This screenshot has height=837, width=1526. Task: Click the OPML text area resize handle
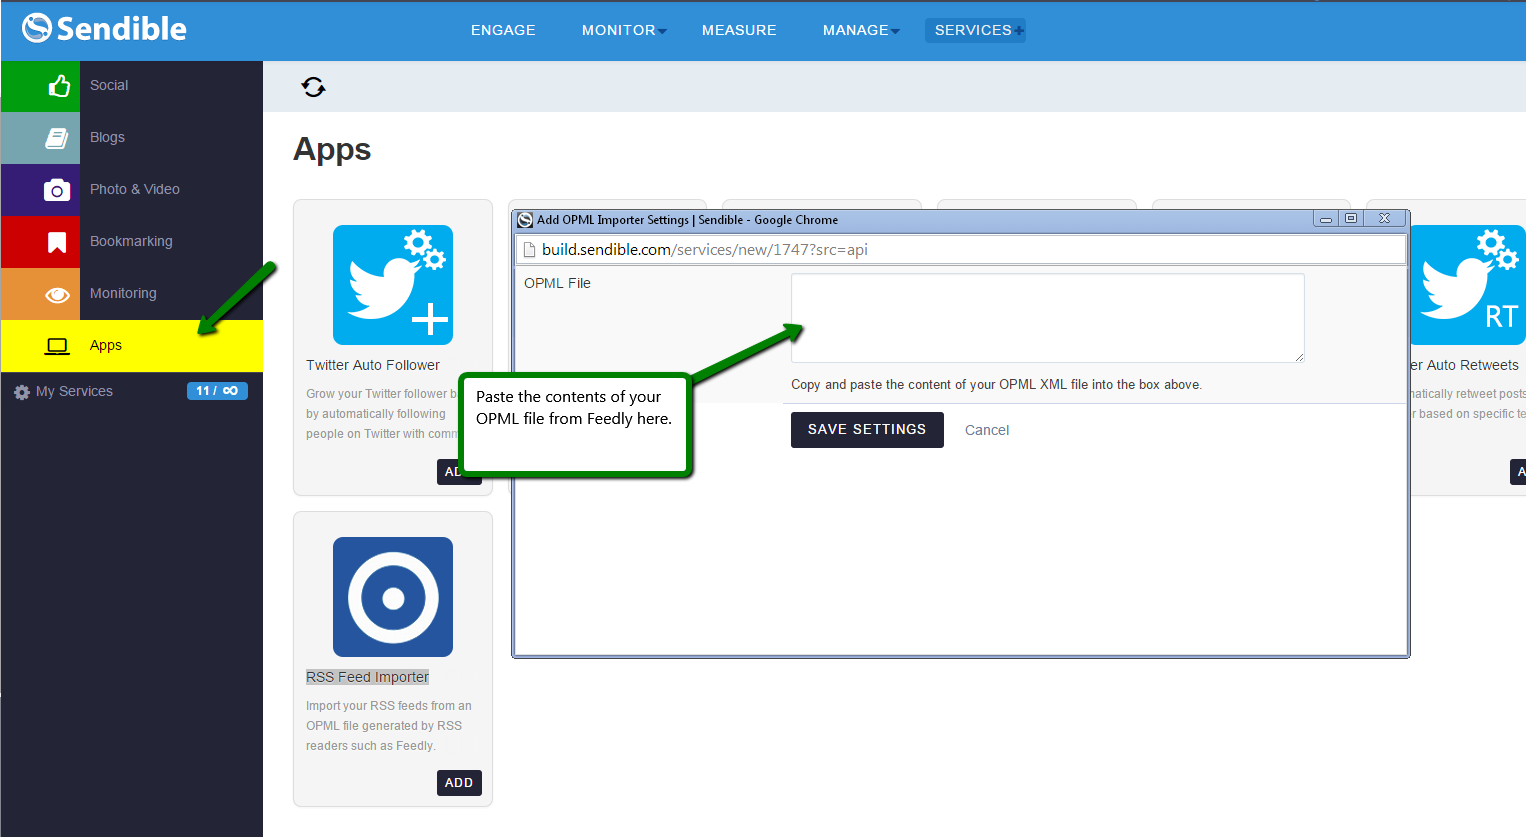(x=1299, y=357)
